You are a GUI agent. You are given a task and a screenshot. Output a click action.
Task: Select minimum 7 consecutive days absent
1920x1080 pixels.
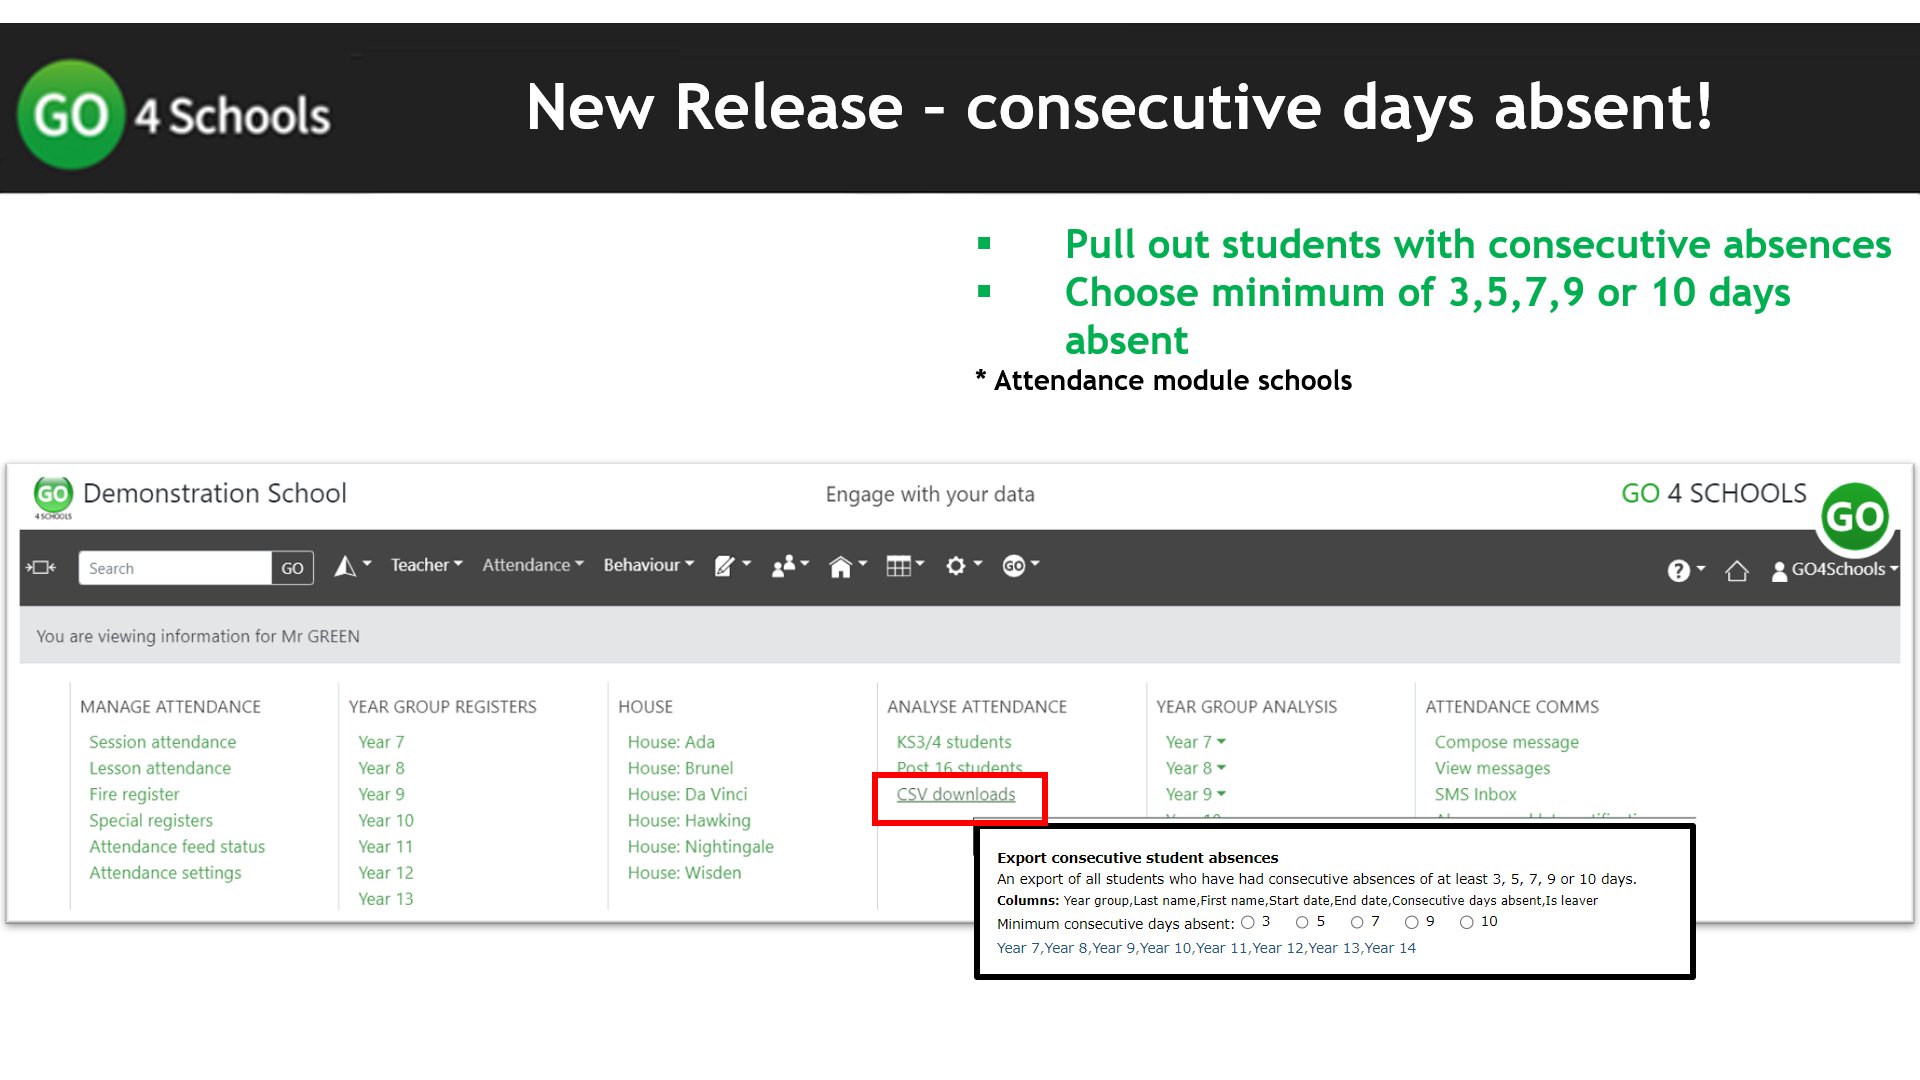point(1357,923)
